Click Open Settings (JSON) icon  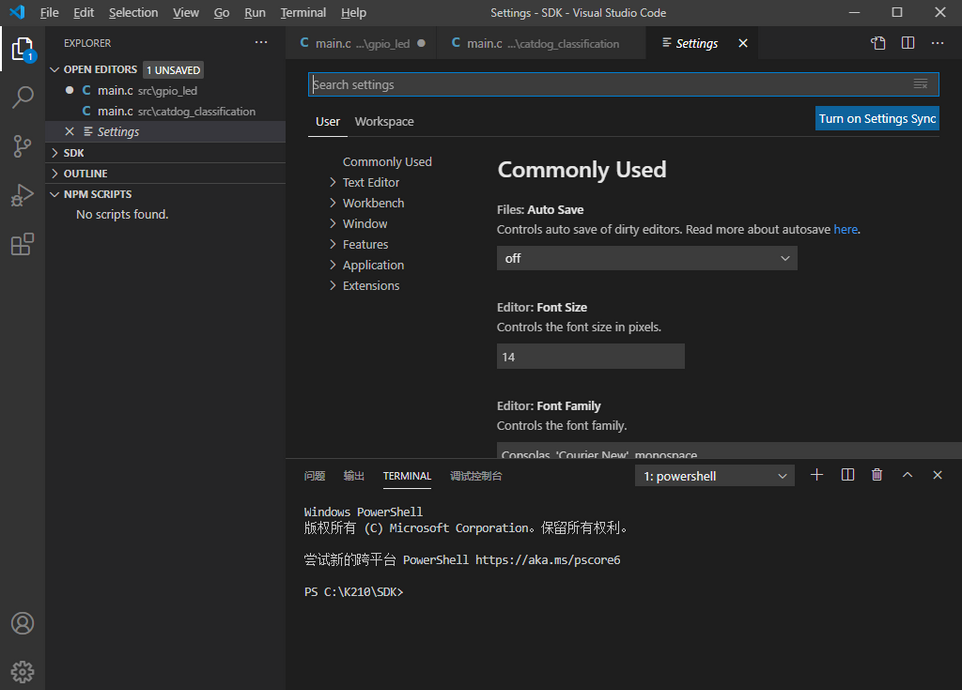pos(878,43)
